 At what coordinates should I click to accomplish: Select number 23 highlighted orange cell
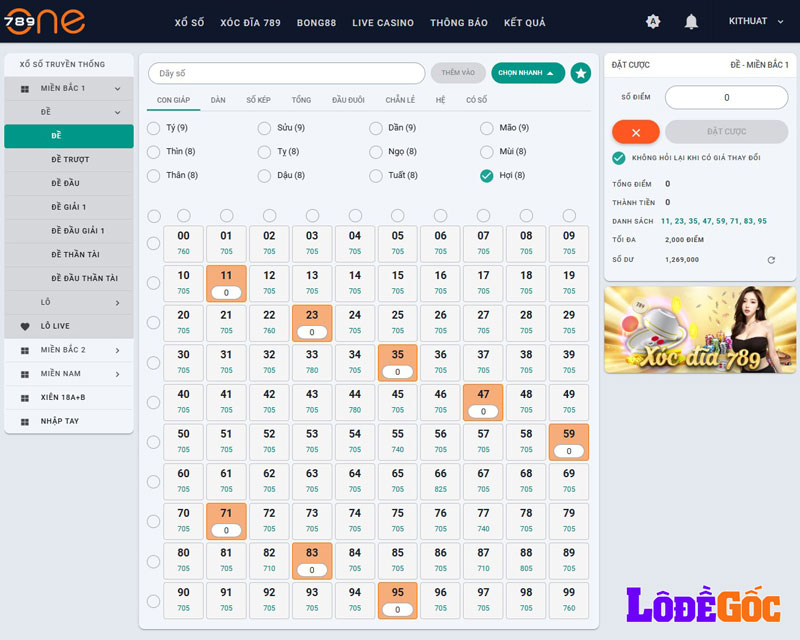[312, 323]
